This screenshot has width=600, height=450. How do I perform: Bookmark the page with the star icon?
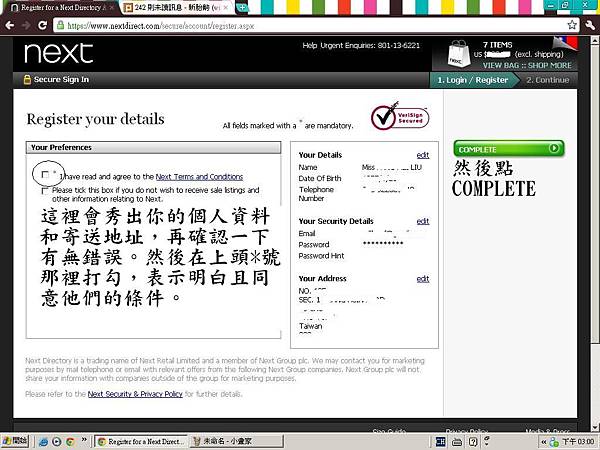pyautogui.click(x=572, y=25)
